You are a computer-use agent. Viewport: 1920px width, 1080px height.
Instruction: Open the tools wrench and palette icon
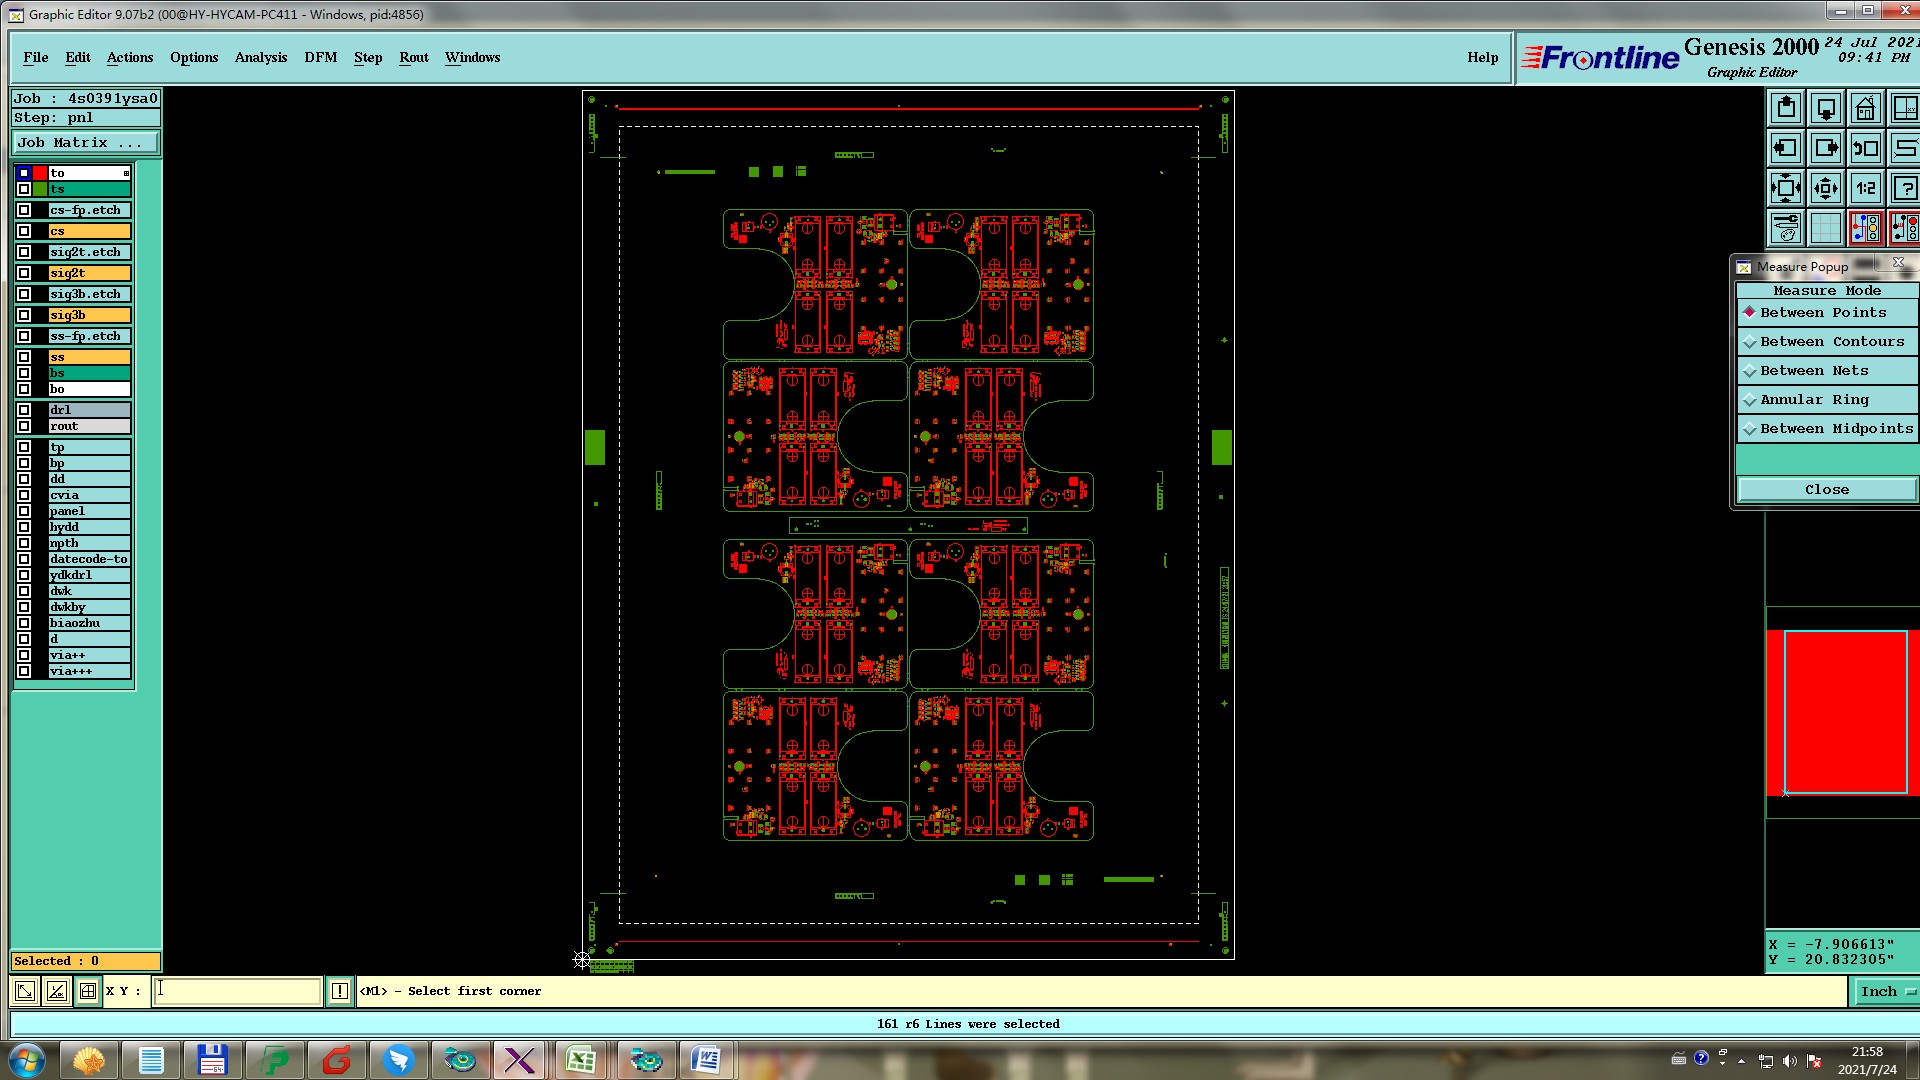(1786, 228)
